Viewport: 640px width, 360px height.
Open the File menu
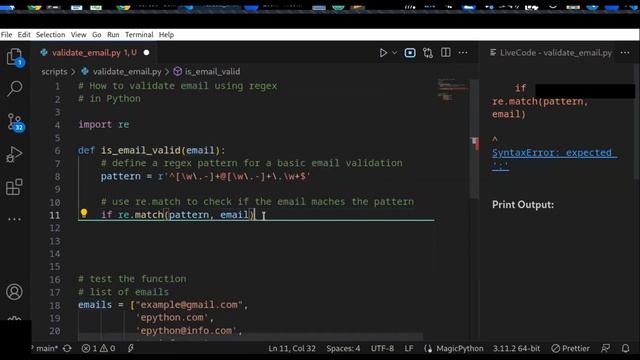(x=7, y=35)
